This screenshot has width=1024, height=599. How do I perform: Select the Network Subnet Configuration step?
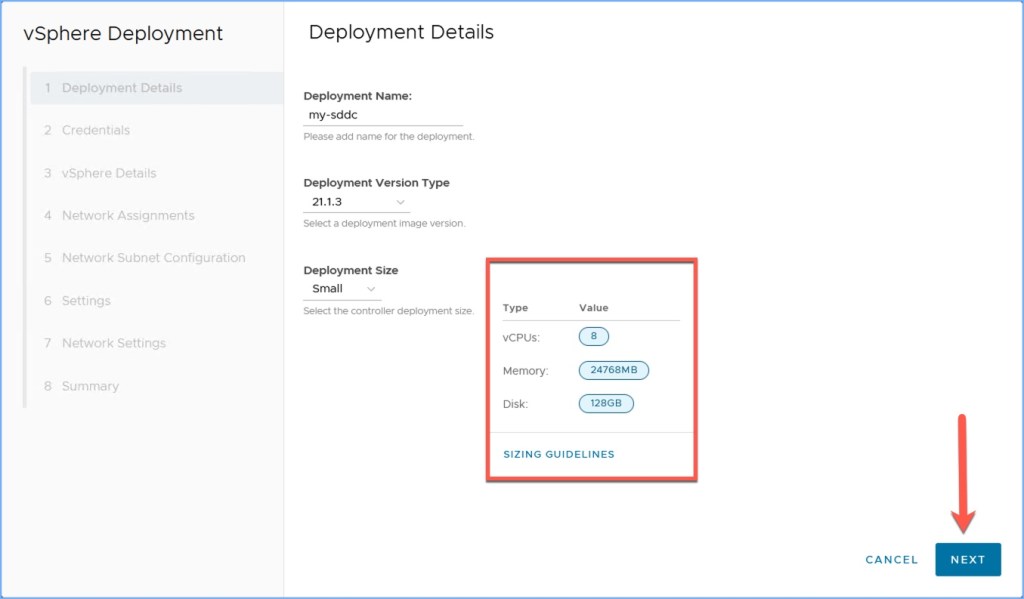coord(153,258)
